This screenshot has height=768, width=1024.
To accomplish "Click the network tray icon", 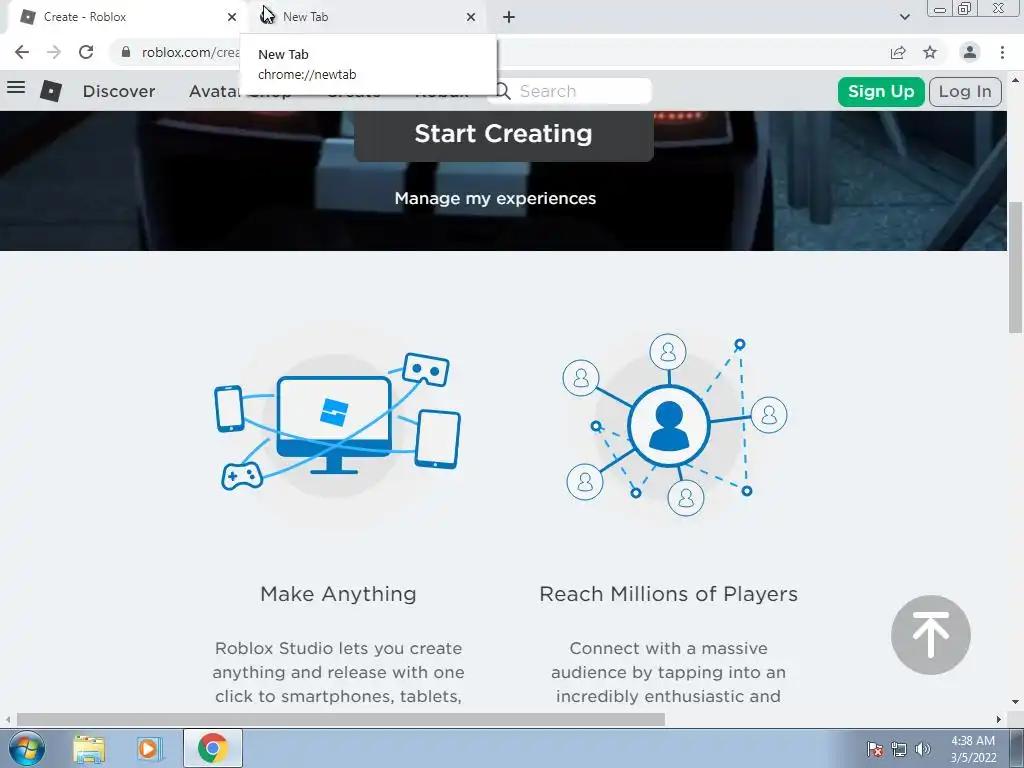I will click(x=899, y=748).
